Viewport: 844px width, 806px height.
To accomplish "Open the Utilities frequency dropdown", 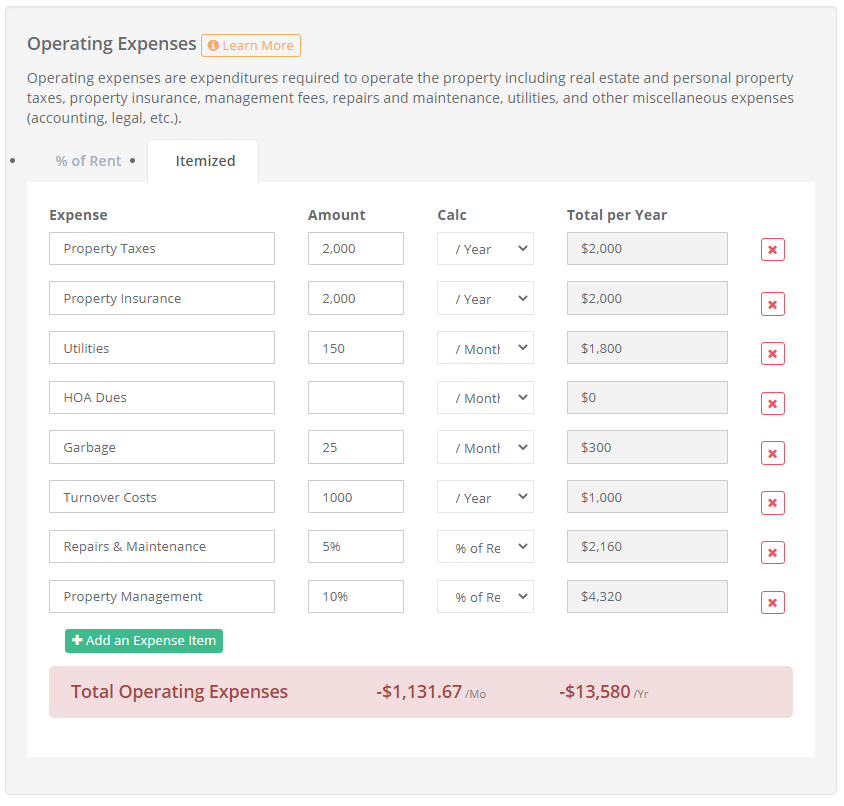I will tap(485, 347).
